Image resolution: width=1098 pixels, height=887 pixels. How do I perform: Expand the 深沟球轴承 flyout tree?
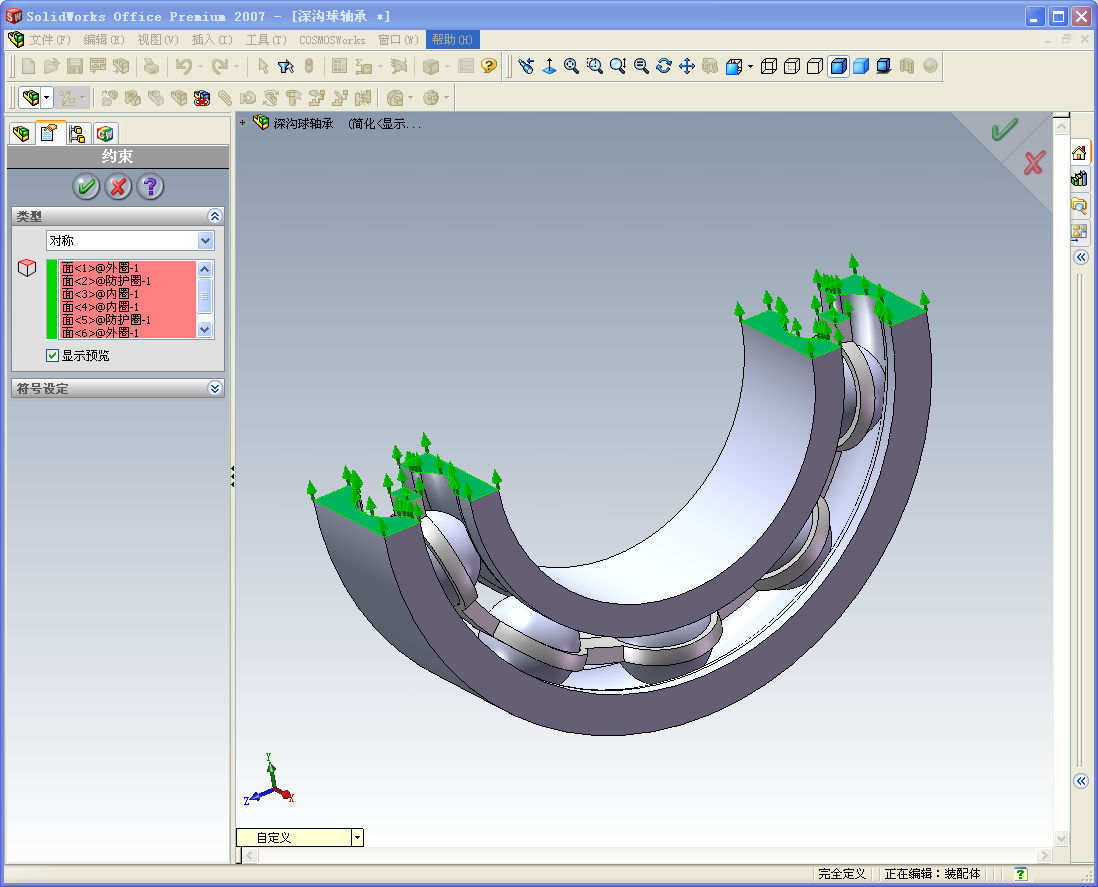pyautogui.click(x=242, y=123)
